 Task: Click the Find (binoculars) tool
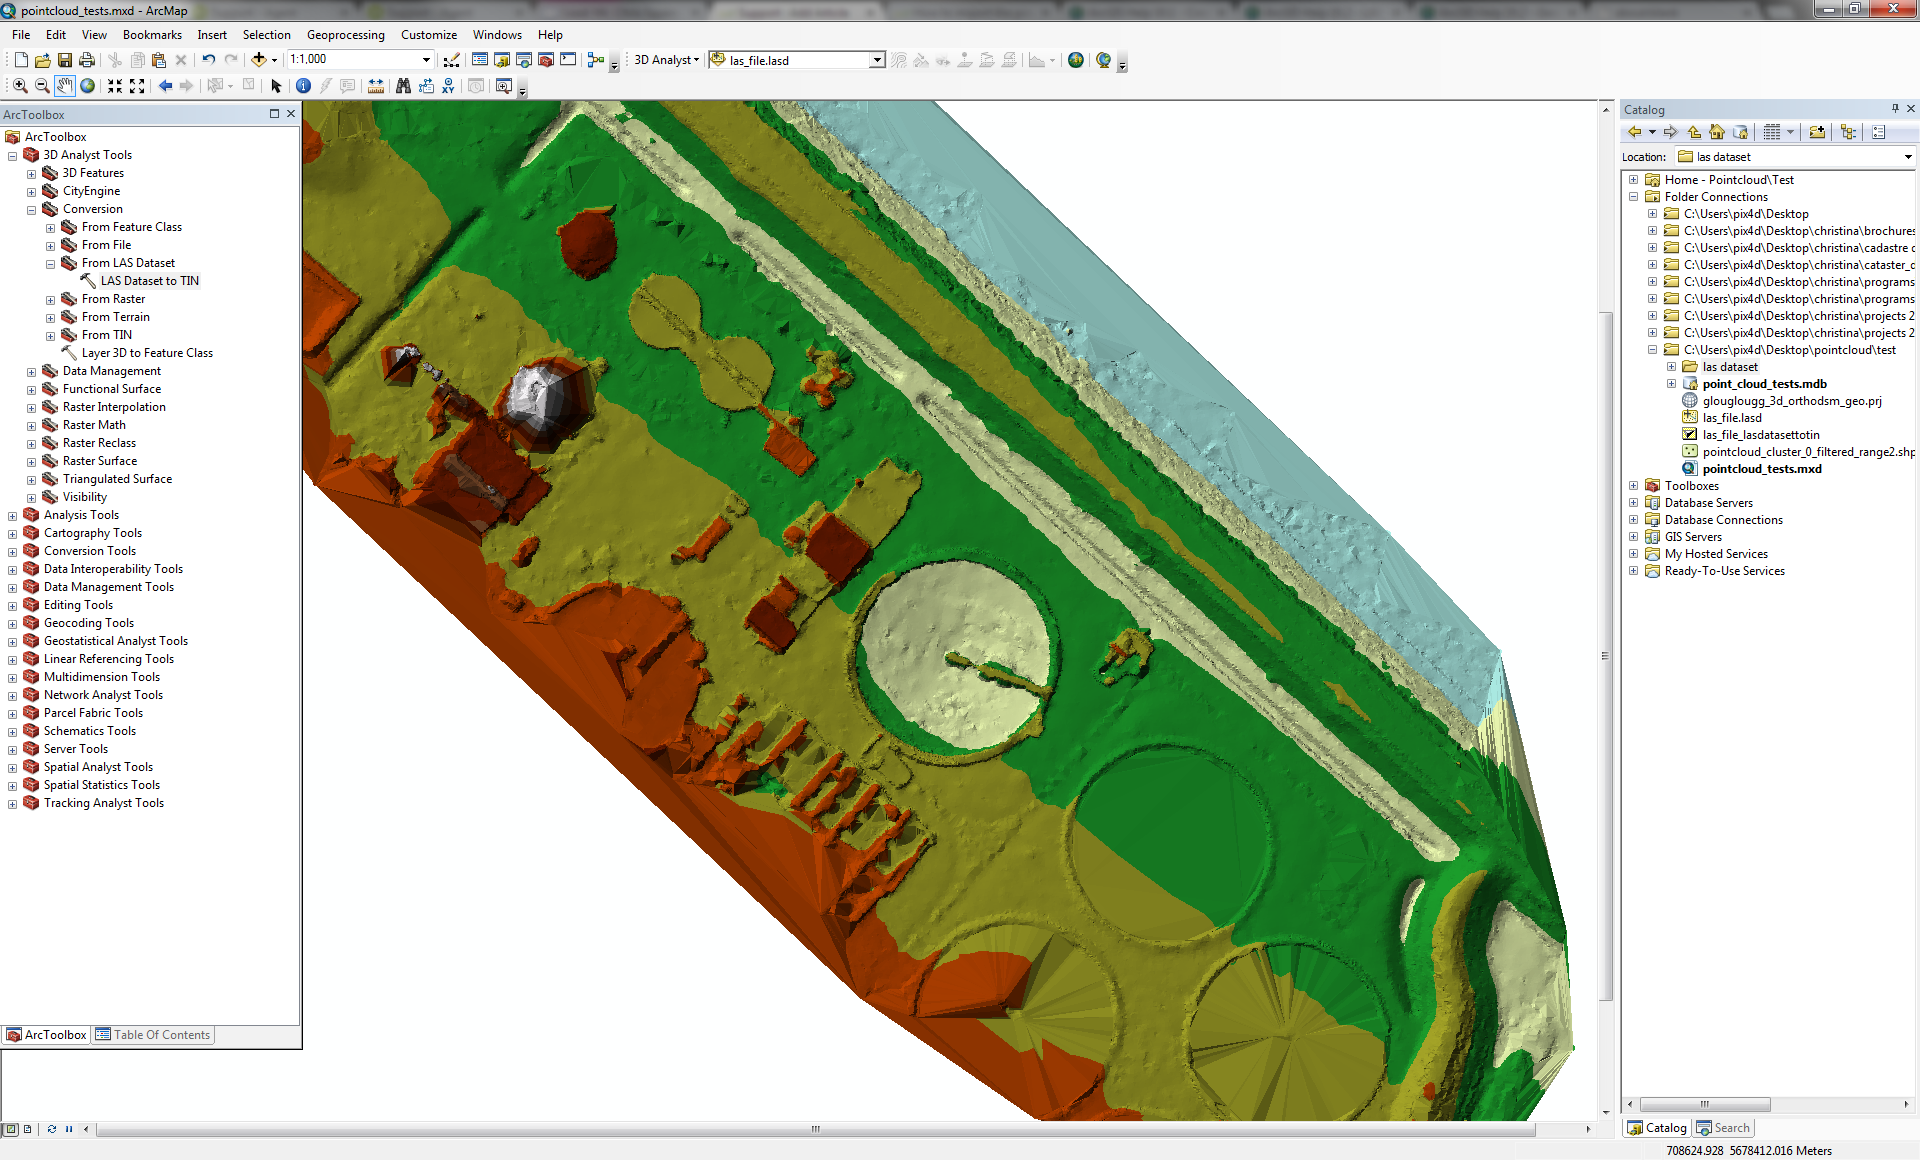pos(403,86)
